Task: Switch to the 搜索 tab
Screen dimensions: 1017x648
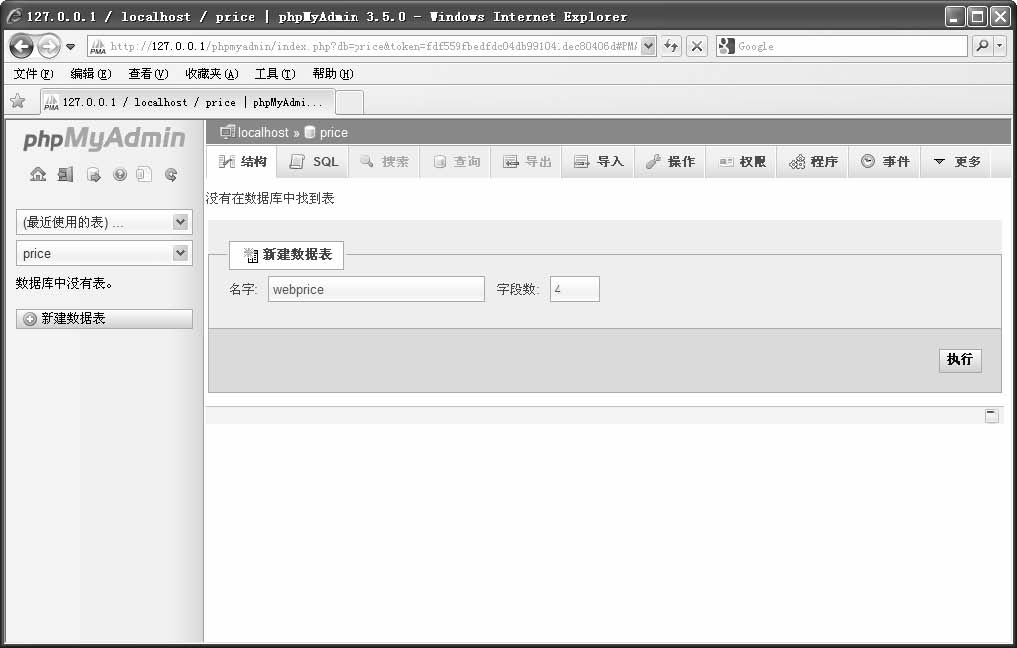Action: coord(385,162)
